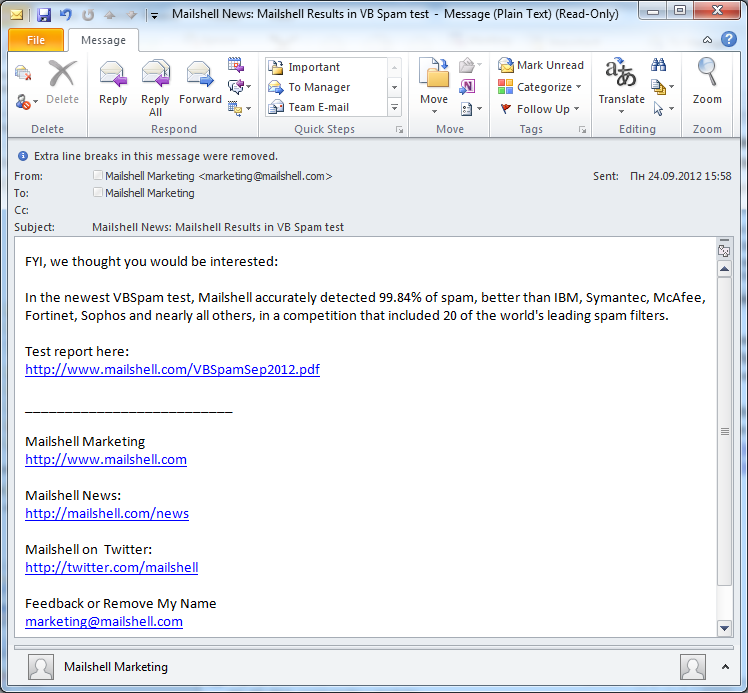Open the http://www.mailshell.com link

click(106, 459)
